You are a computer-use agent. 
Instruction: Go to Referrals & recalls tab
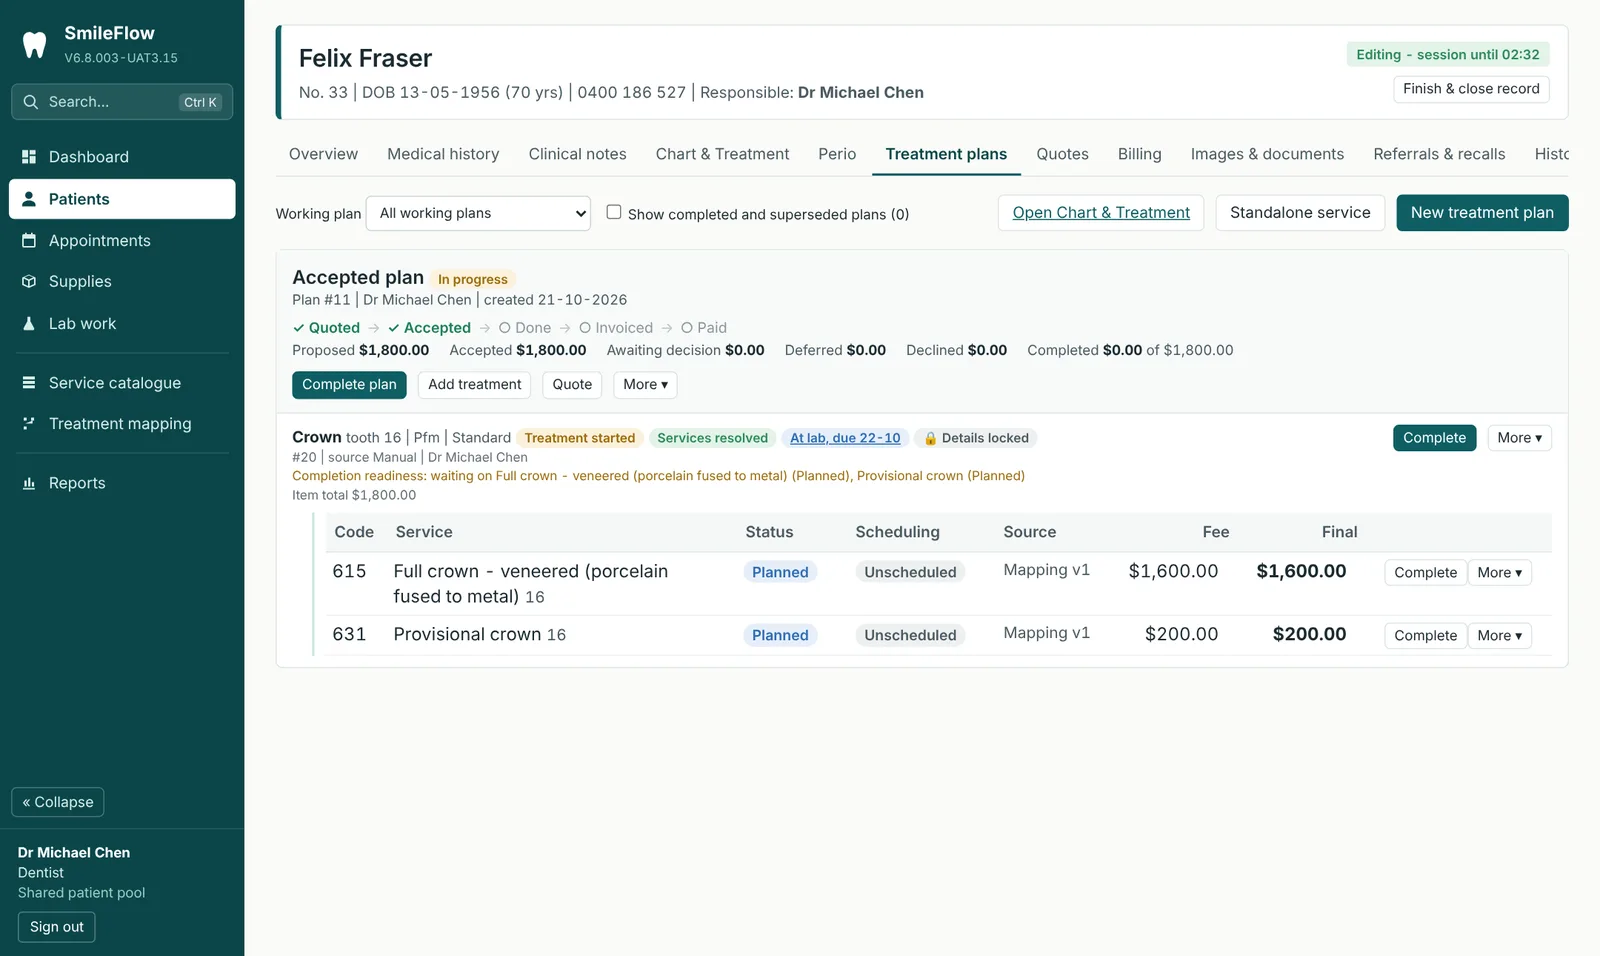coord(1439,154)
